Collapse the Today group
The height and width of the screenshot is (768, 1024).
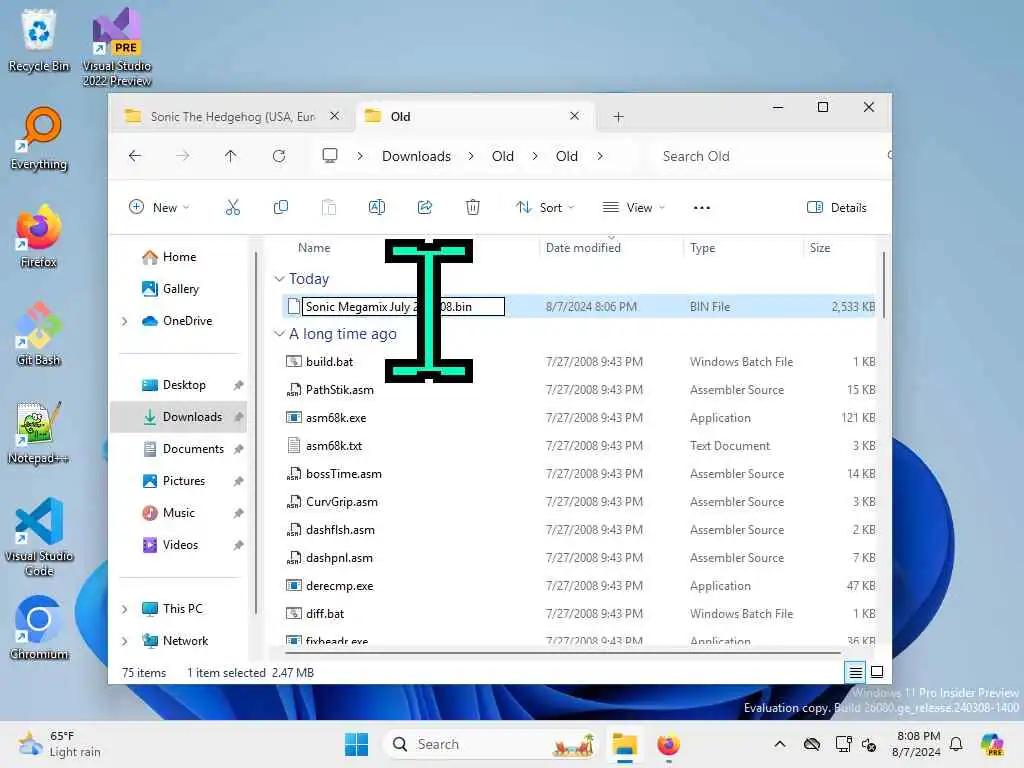pos(280,279)
